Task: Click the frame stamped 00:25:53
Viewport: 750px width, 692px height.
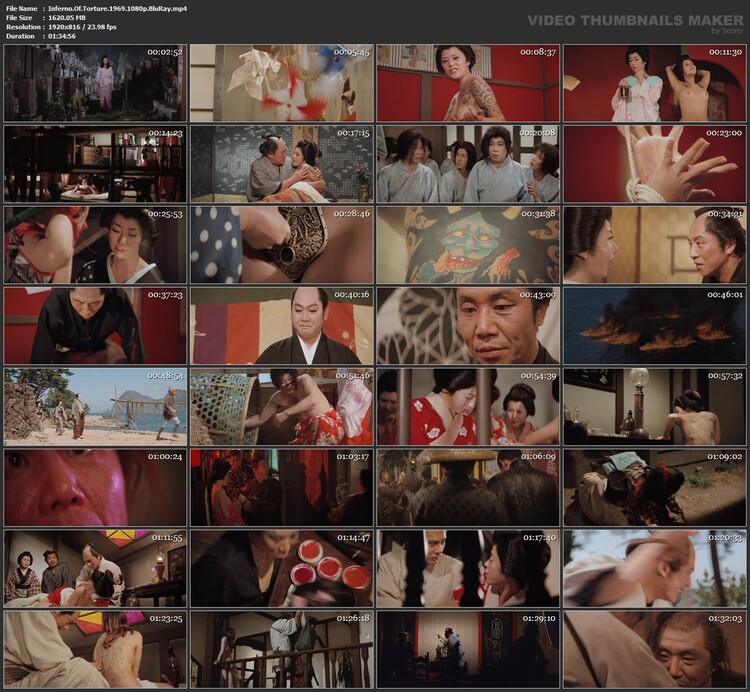Action: point(95,245)
